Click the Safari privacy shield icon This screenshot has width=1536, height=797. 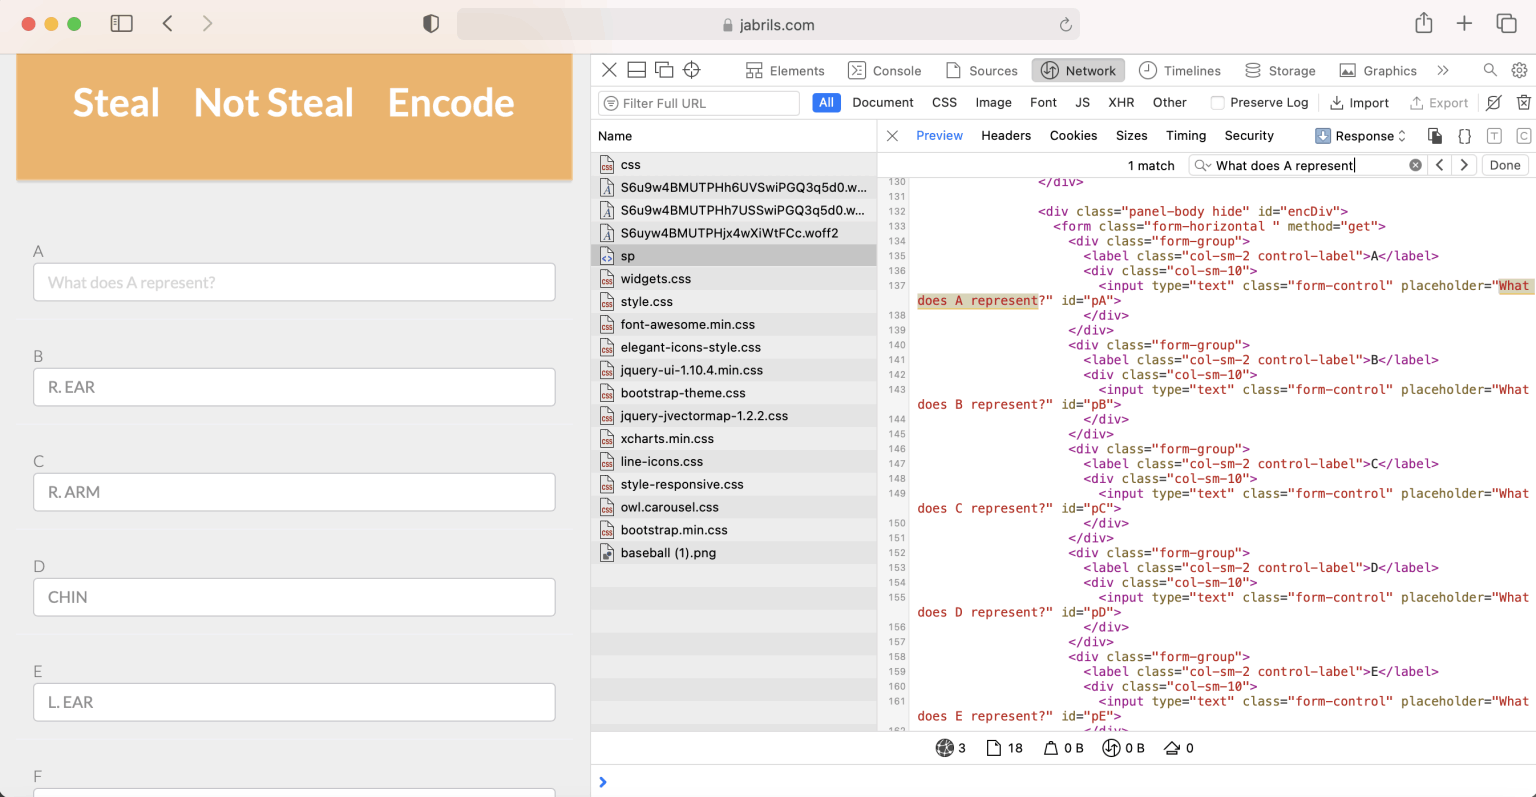(x=431, y=24)
